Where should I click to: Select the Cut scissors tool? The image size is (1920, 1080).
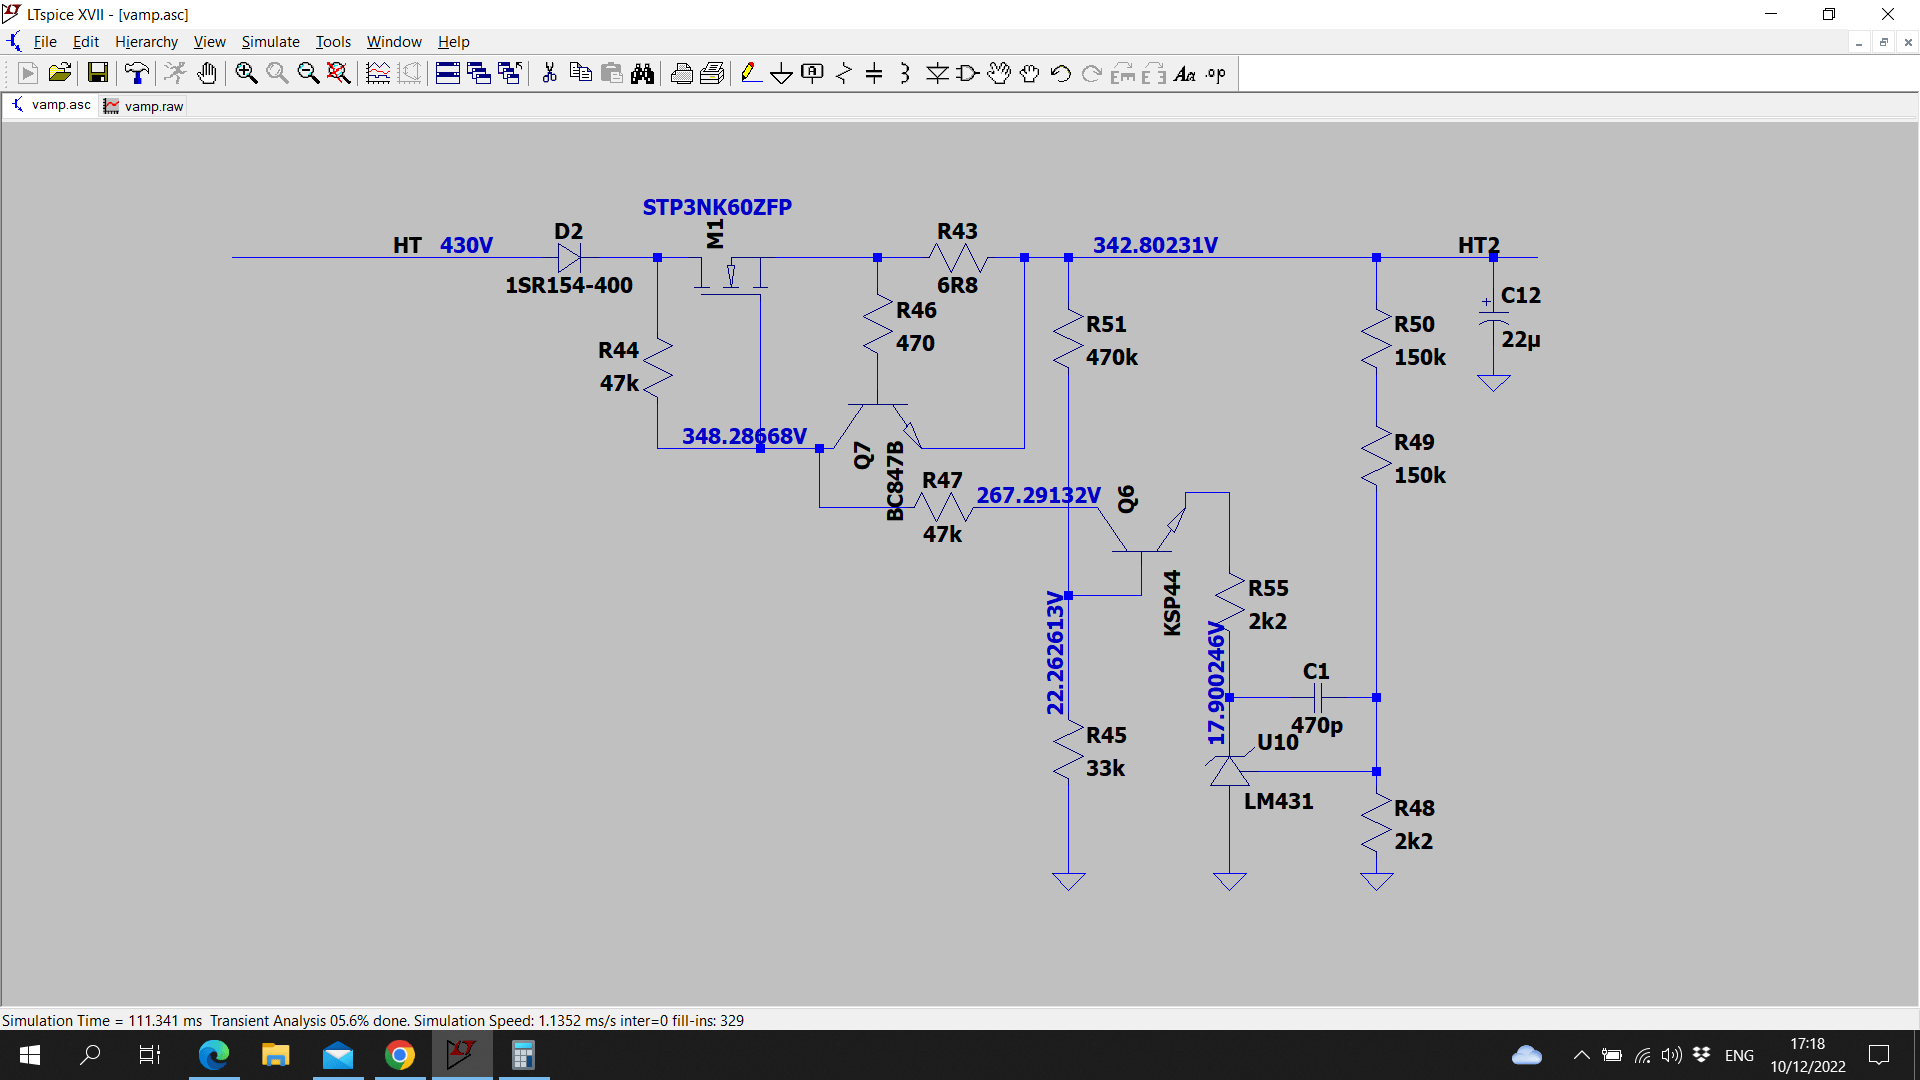click(549, 73)
